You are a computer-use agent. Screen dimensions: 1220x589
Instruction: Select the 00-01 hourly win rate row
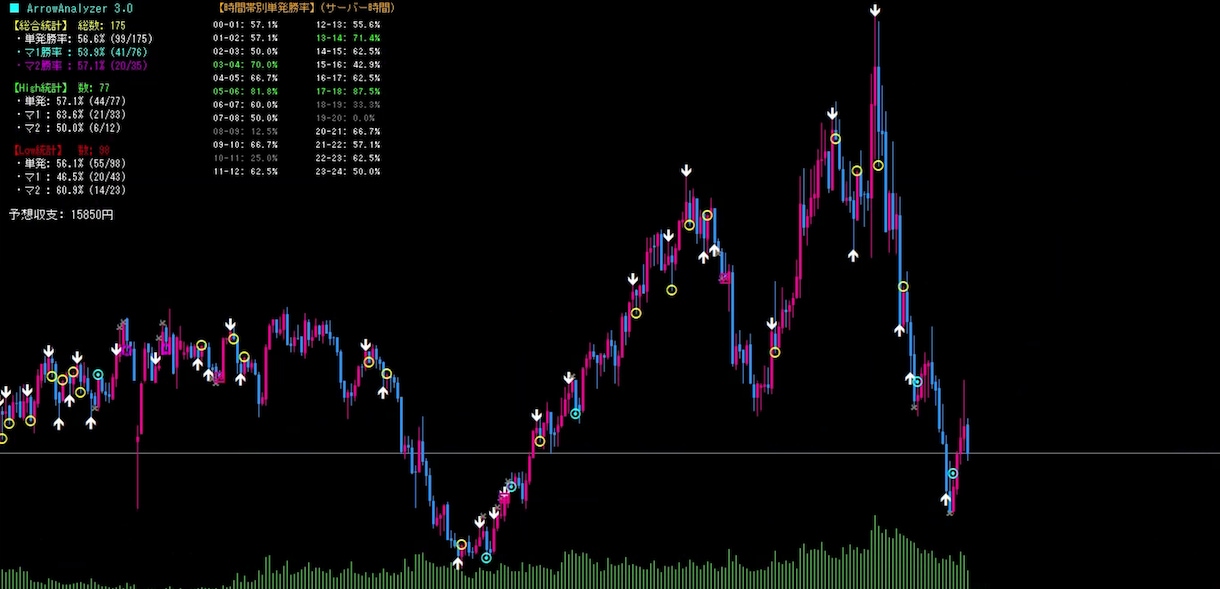[x=246, y=24]
